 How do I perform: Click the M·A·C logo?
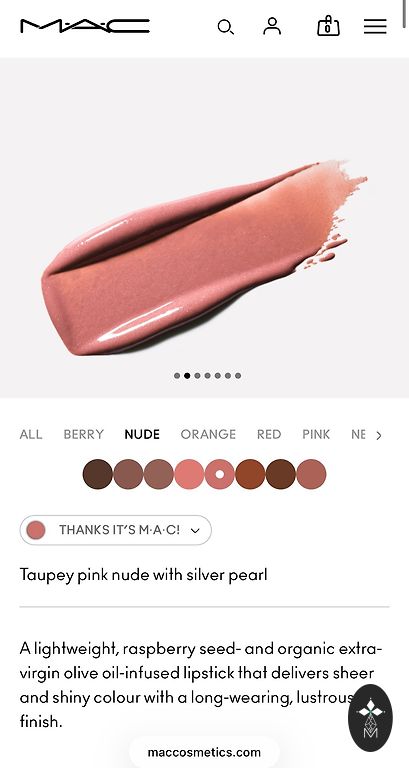click(x=85, y=26)
